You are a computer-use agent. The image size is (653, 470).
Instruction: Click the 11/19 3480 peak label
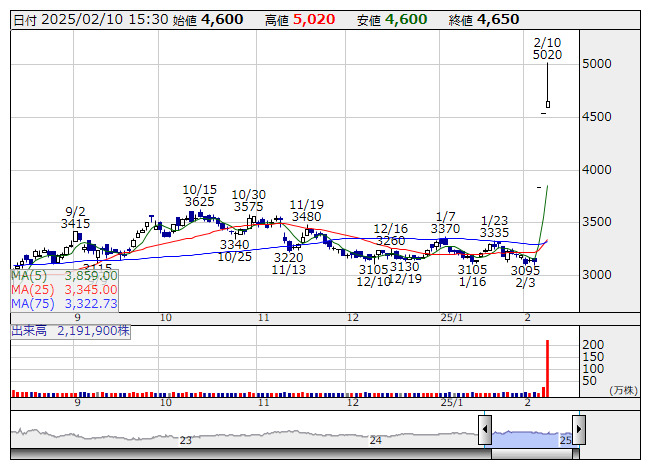coord(307,210)
